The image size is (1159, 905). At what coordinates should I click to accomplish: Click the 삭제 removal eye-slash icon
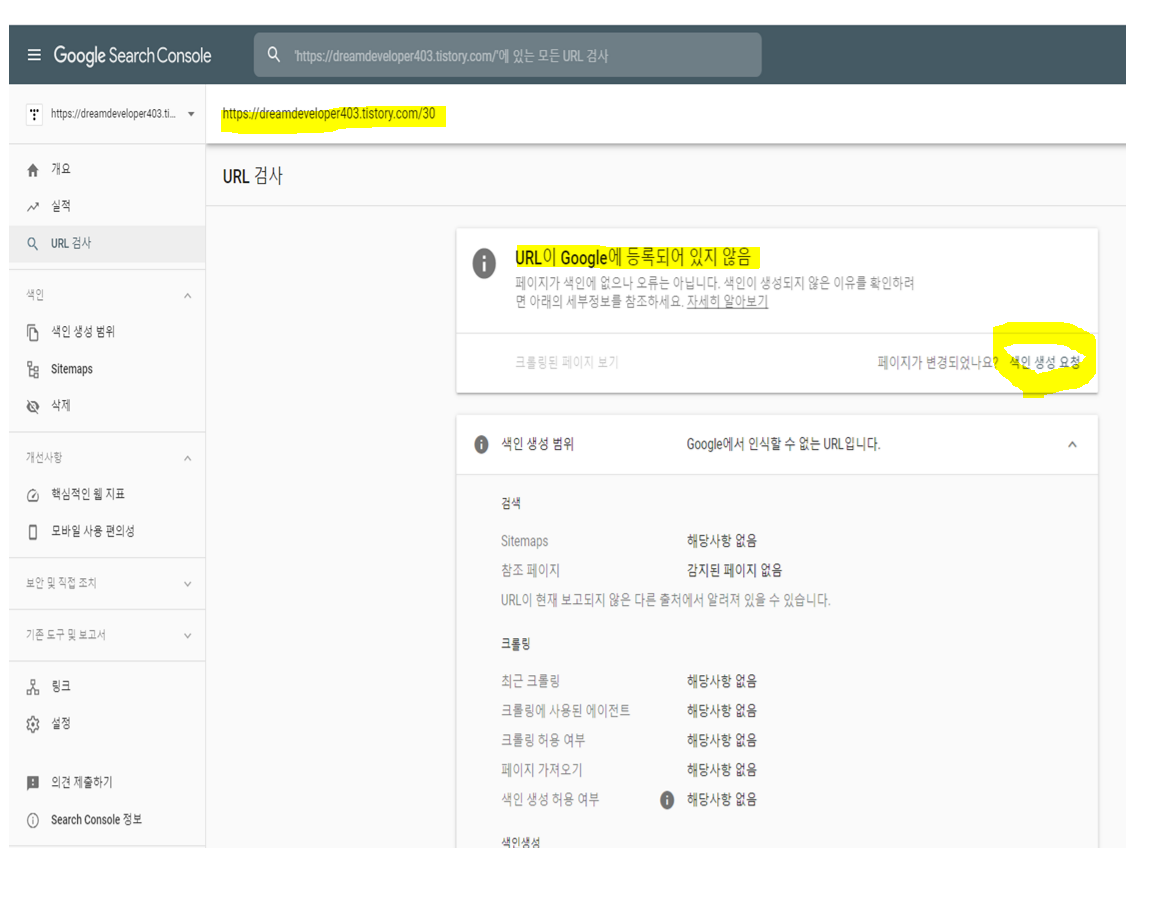(33, 406)
